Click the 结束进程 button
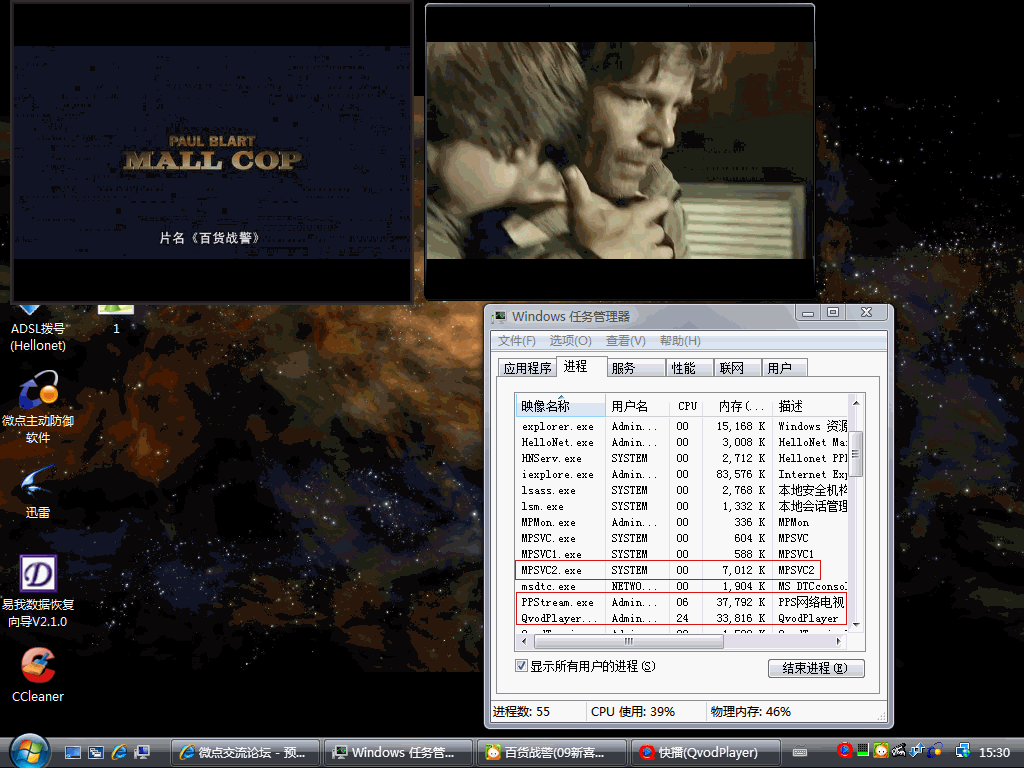Screen dimensions: 1024x768 [x=816, y=668]
